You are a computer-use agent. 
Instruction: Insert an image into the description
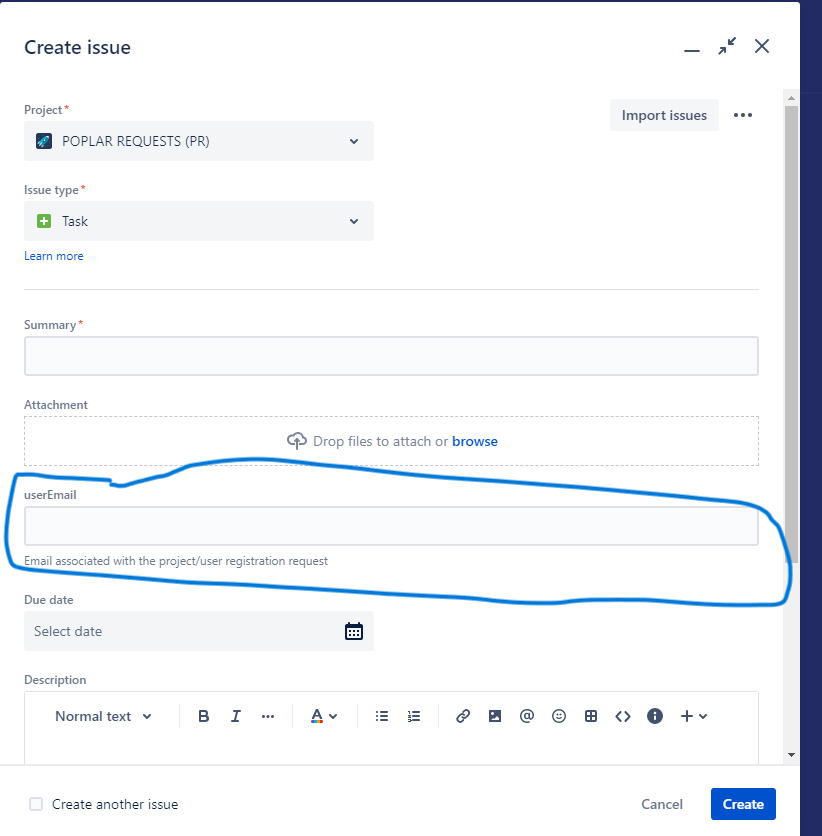pos(494,716)
